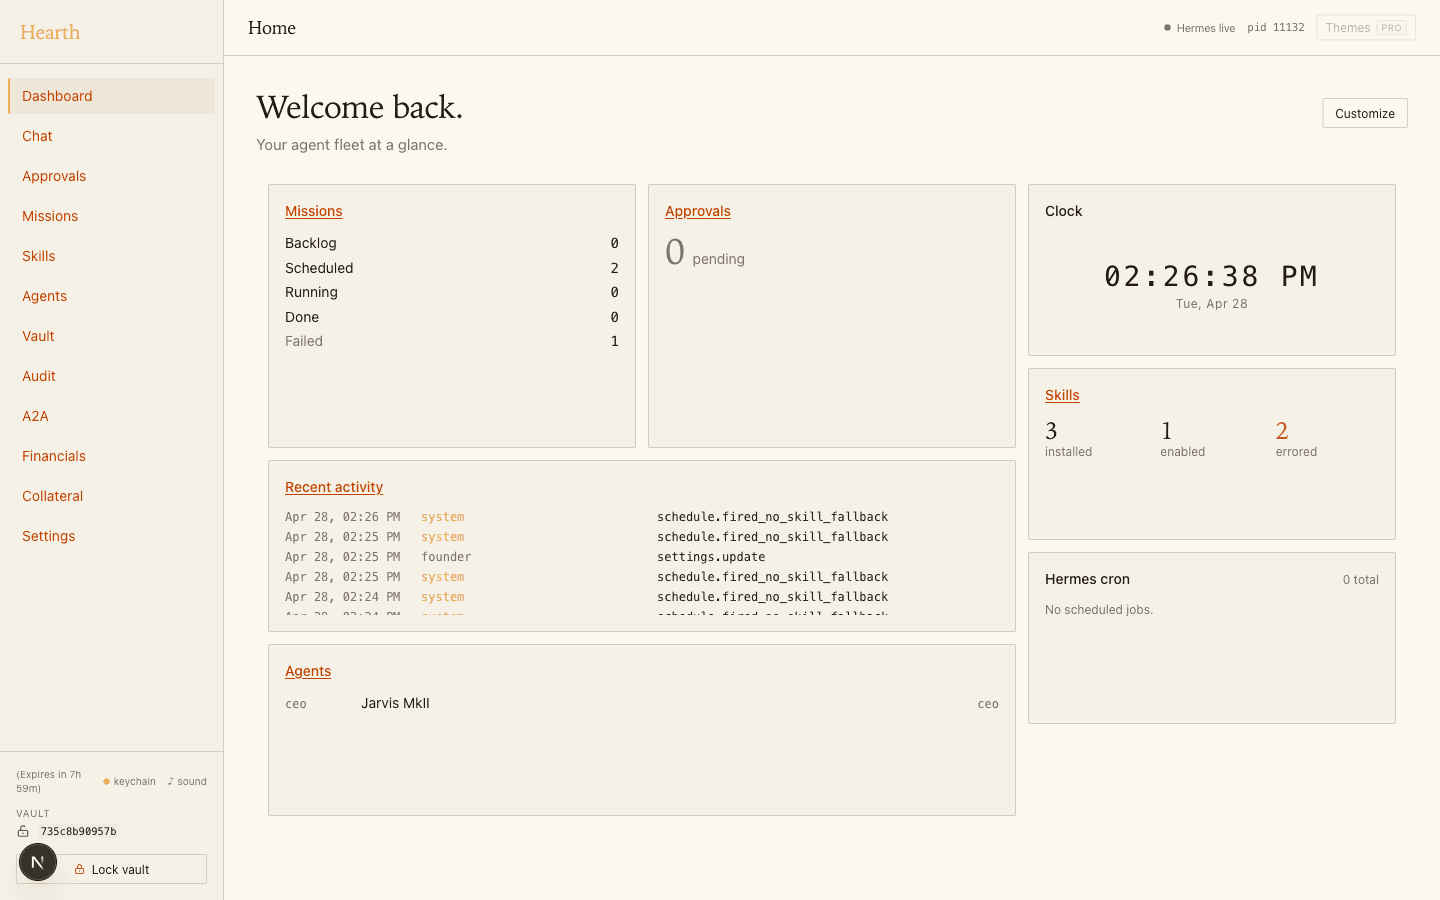The image size is (1440, 900).
Task: Select Missions in the sidebar navigation
Action: point(111,216)
